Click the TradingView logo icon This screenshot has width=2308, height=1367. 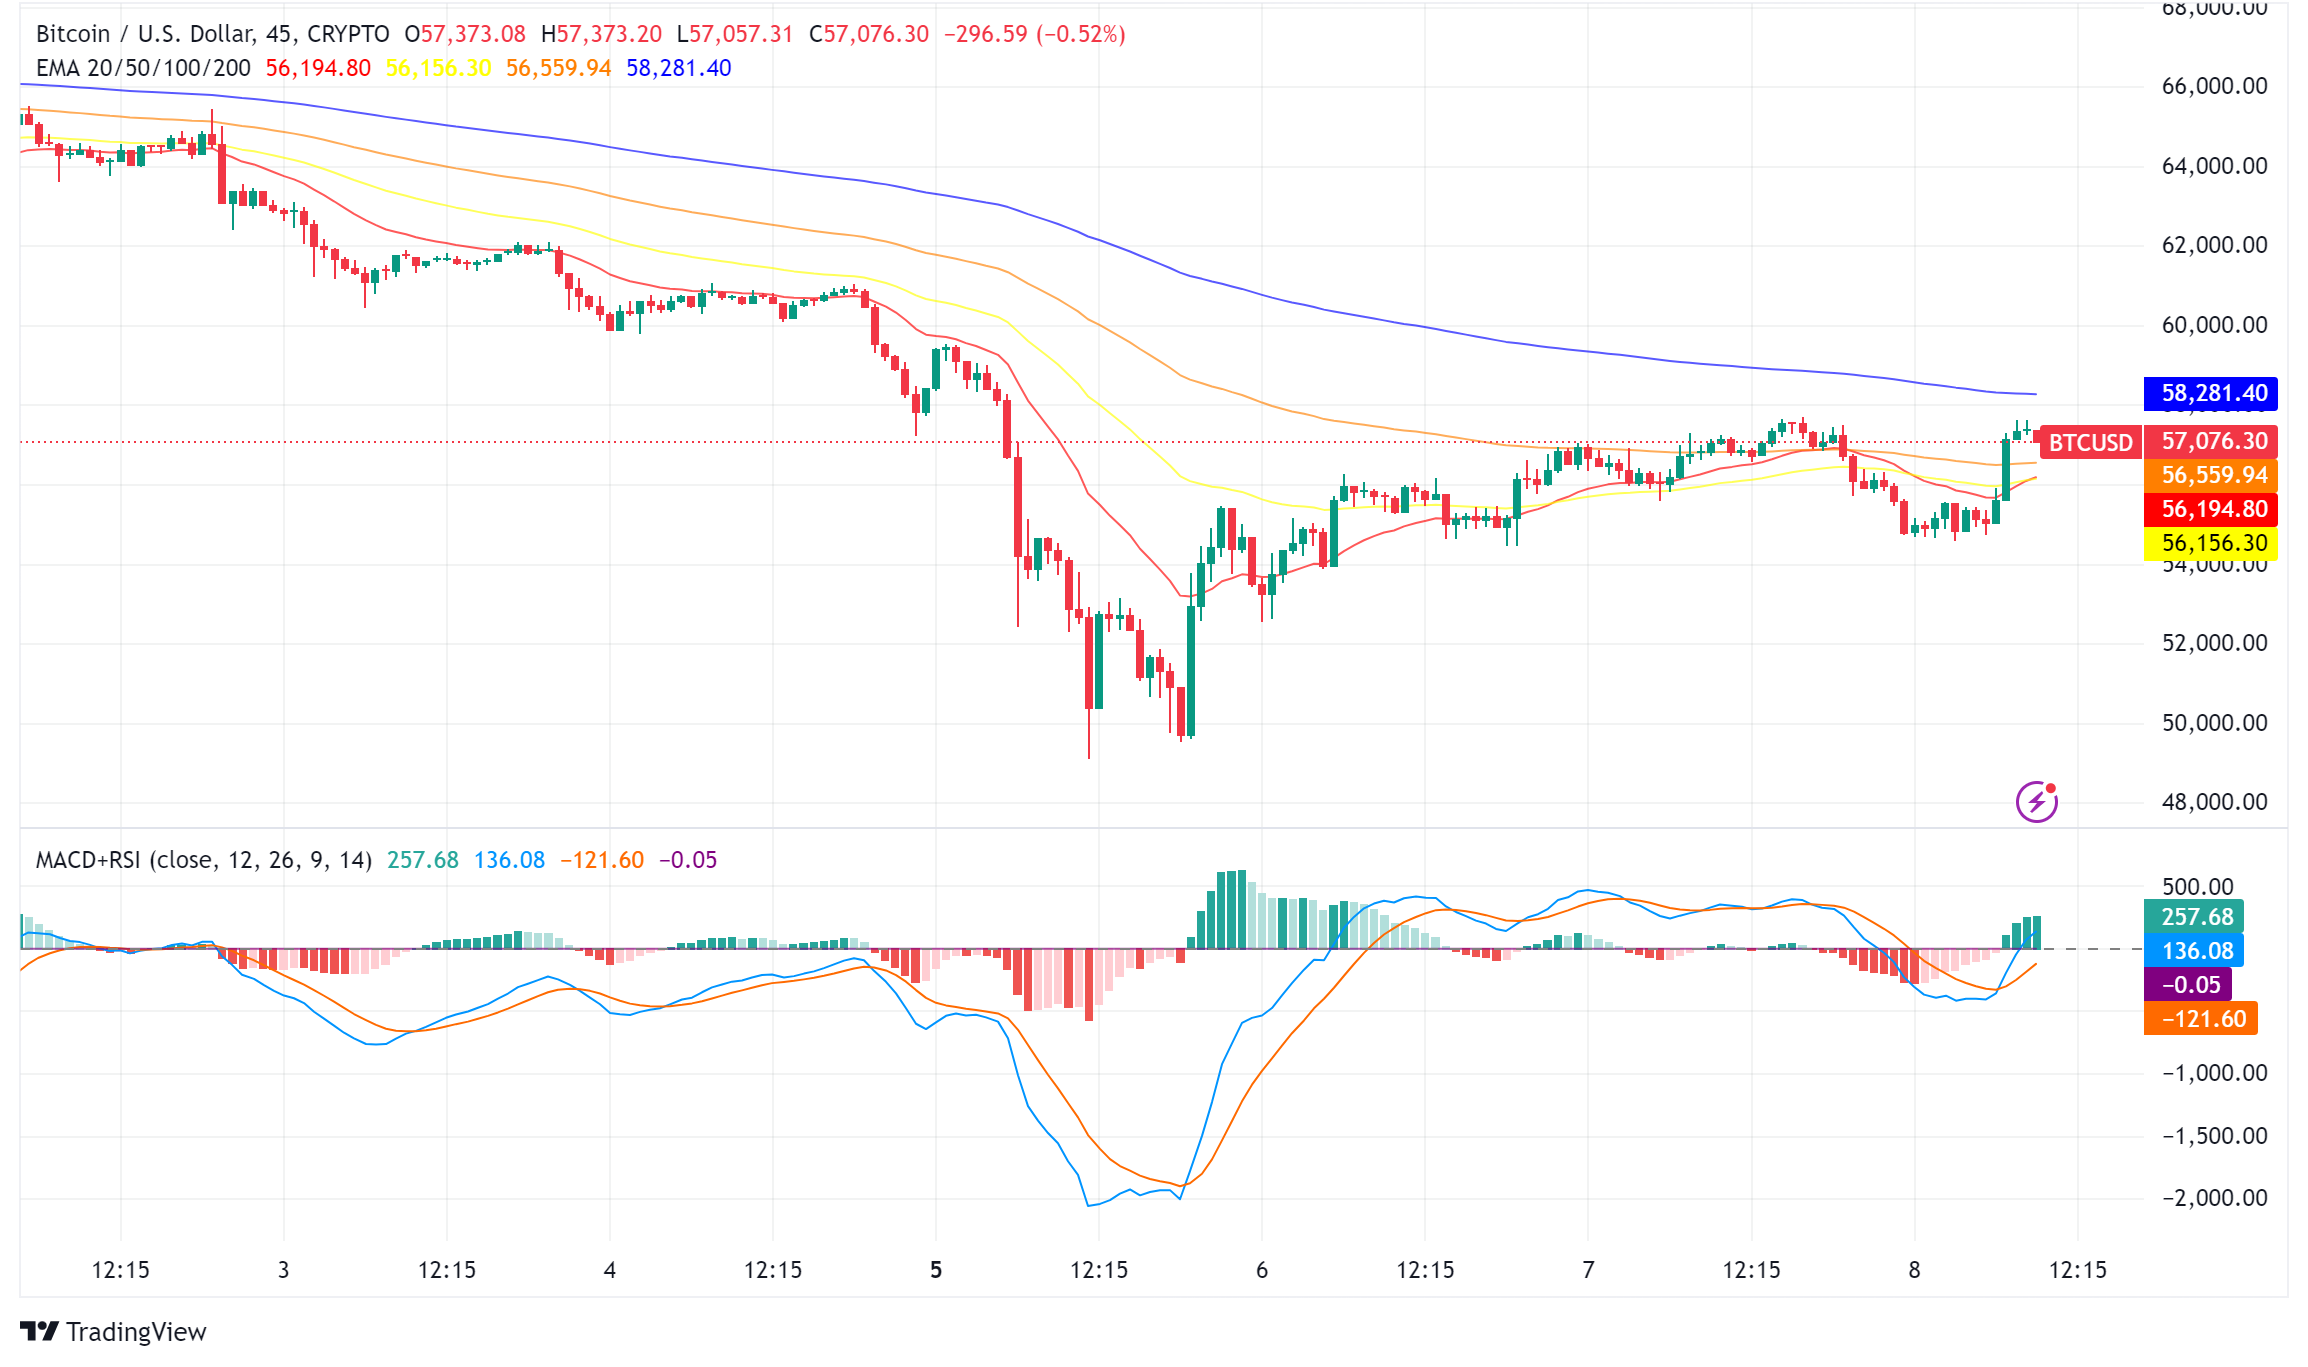point(40,1331)
